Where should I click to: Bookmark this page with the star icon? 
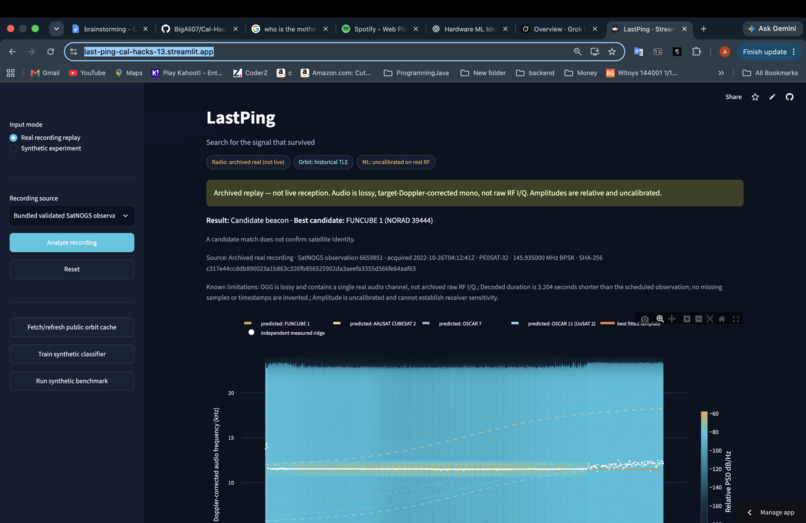click(612, 51)
